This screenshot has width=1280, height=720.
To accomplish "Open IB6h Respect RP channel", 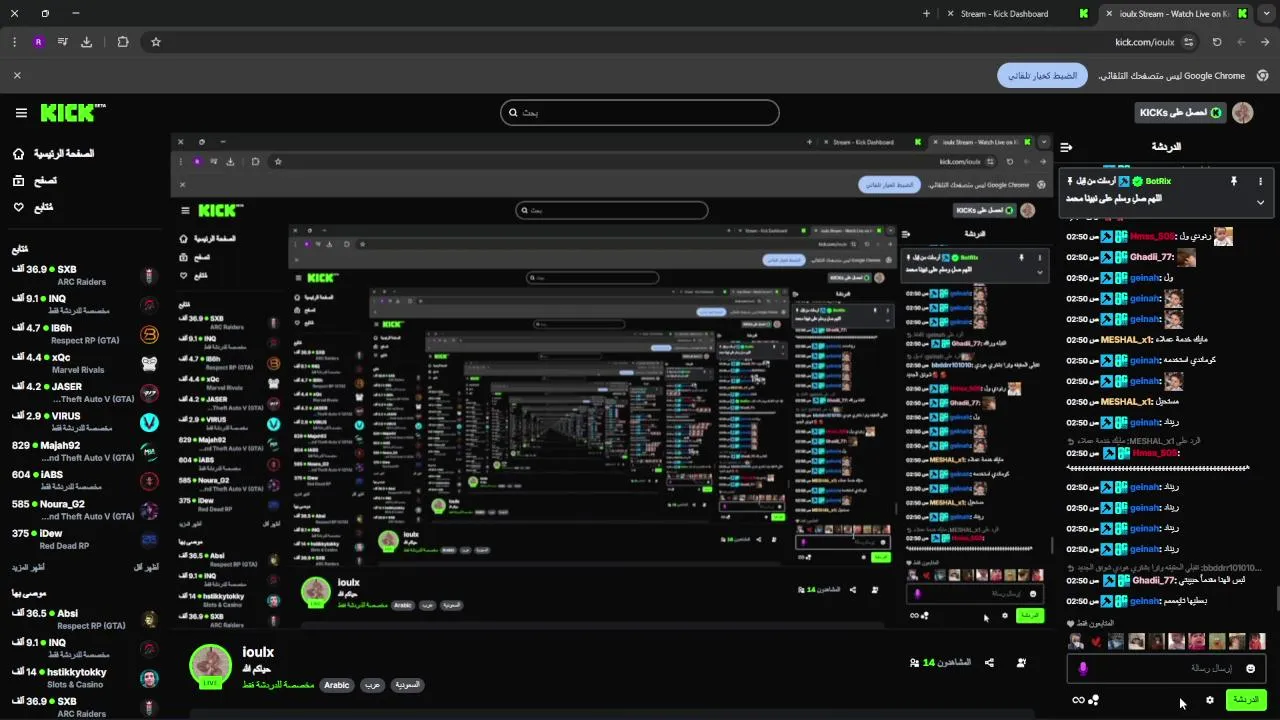I will pos(84,334).
